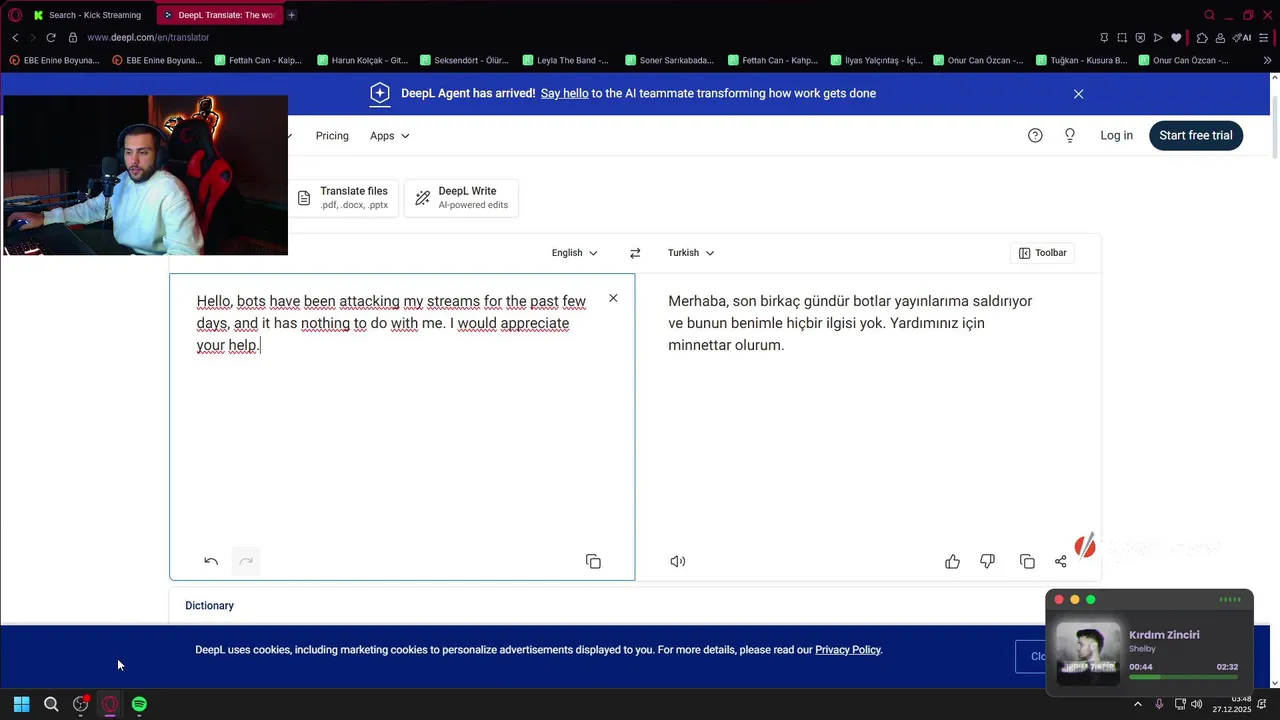Click the music player progress bar
The width and height of the screenshot is (1280, 720).
click(x=1183, y=678)
